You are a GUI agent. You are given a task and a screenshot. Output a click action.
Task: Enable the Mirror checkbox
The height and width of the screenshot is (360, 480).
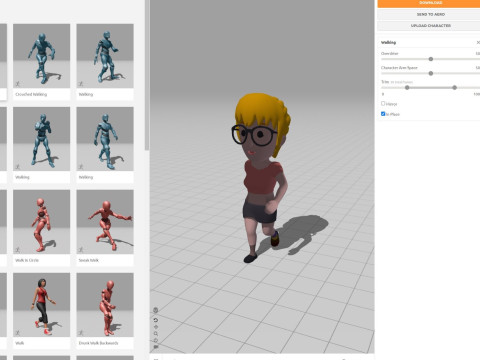(x=383, y=104)
